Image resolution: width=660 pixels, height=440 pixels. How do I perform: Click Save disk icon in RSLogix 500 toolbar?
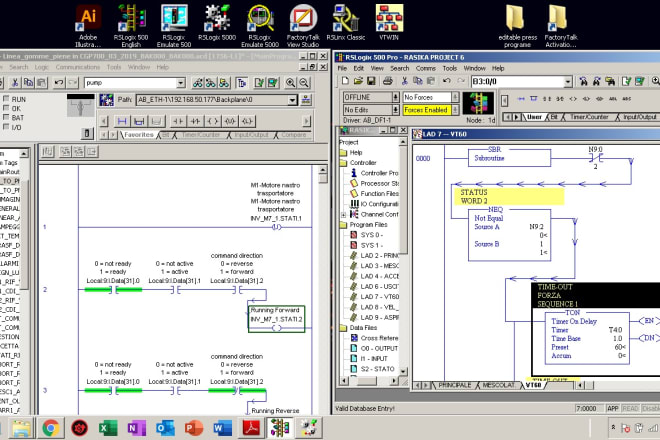point(371,81)
